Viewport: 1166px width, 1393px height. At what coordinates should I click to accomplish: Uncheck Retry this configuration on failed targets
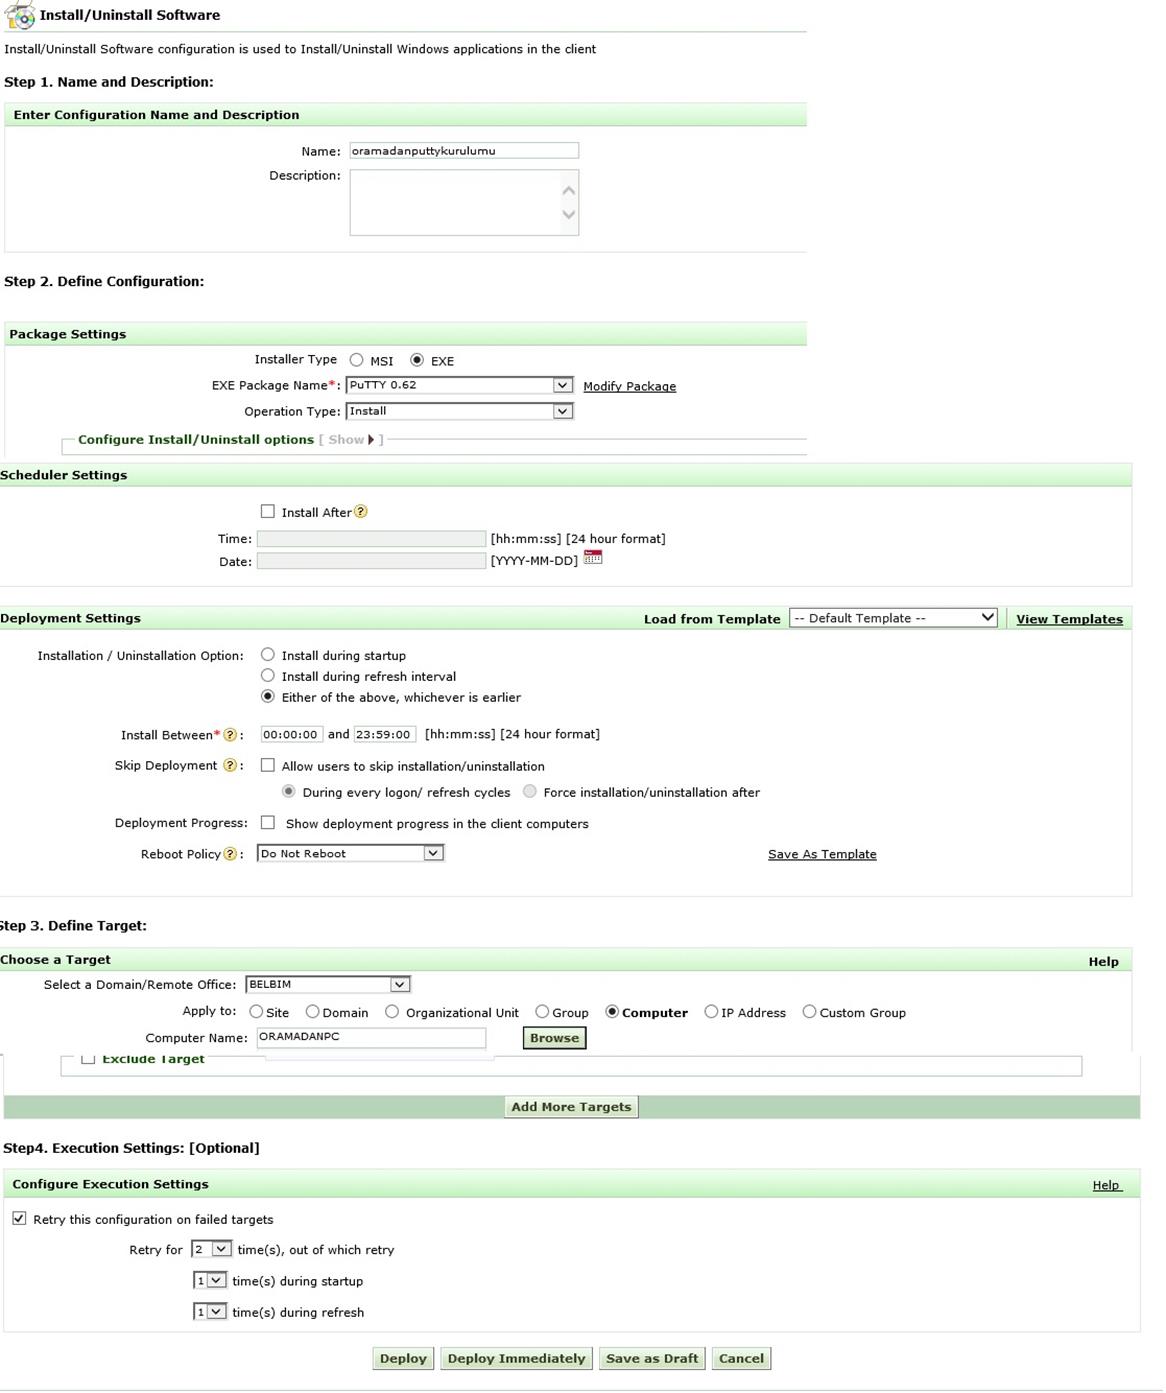[x=19, y=1218]
